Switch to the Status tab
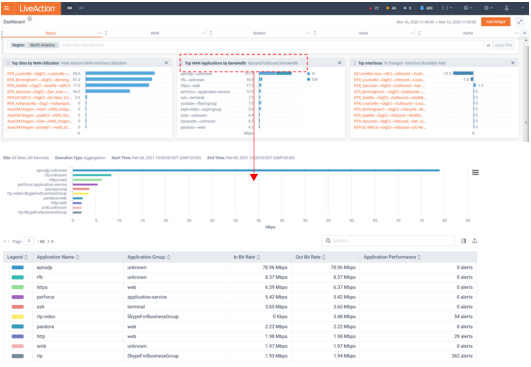Screen dimensions: 531x367 coord(50,33)
